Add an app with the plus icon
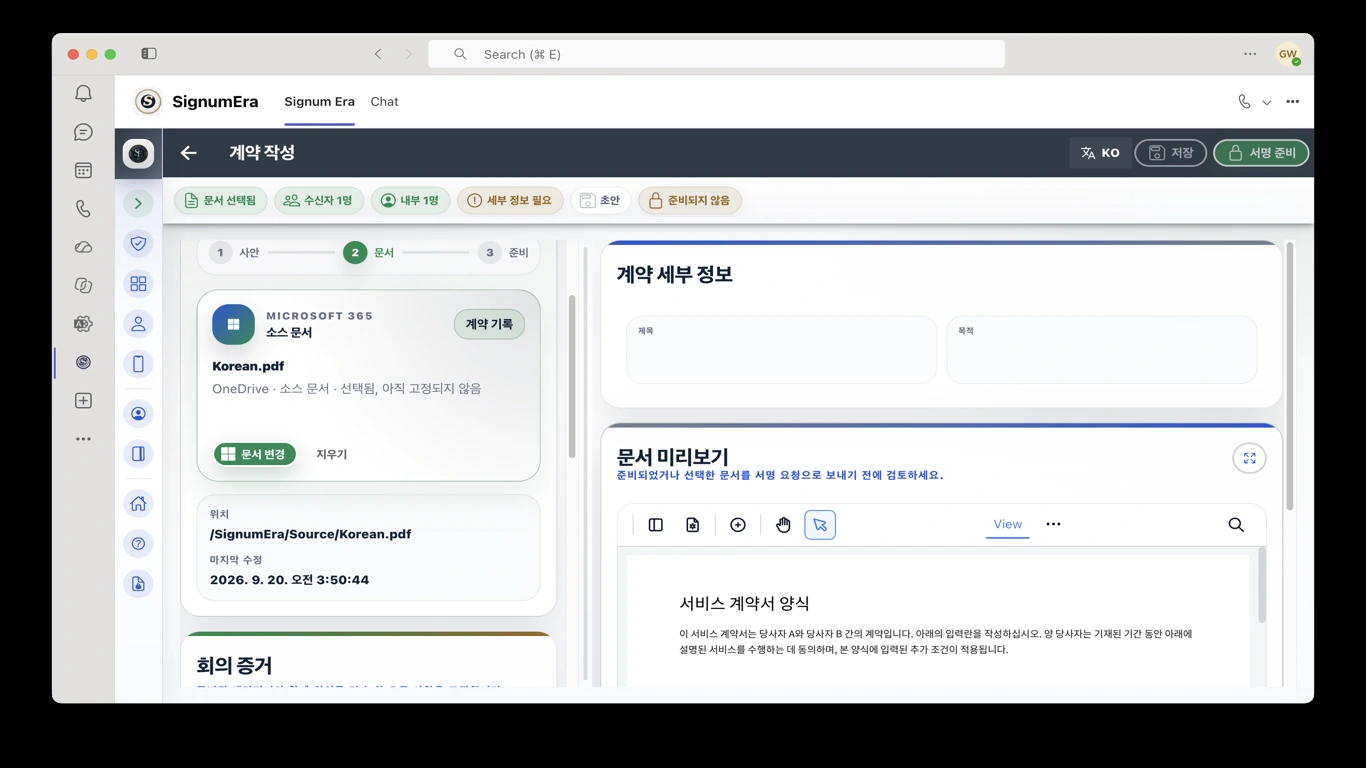The image size is (1366, 768). pos(83,401)
